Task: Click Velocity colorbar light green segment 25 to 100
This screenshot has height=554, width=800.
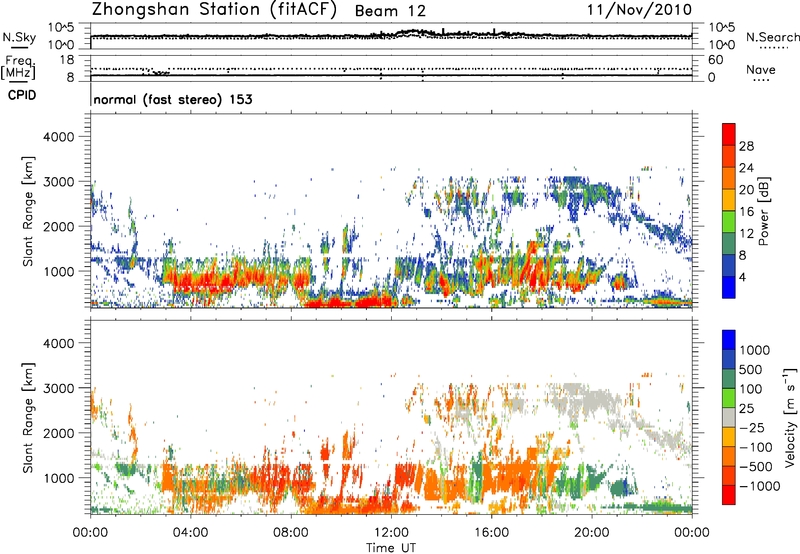Action: 729,398
